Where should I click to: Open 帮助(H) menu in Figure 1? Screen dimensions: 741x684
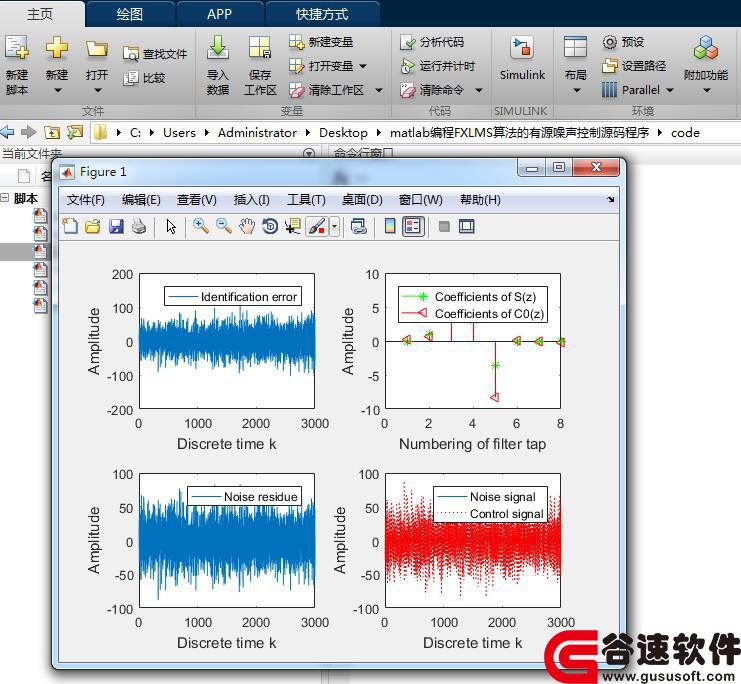(480, 200)
